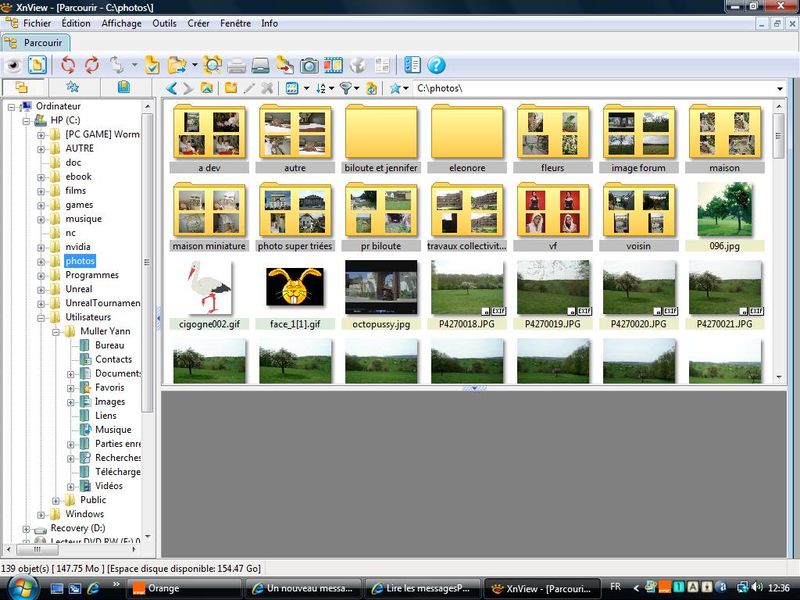Screen dimensions: 800x600
Task: Expand the address path dropdown for C:\photos\
Action: pyautogui.click(x=779, y=88)
